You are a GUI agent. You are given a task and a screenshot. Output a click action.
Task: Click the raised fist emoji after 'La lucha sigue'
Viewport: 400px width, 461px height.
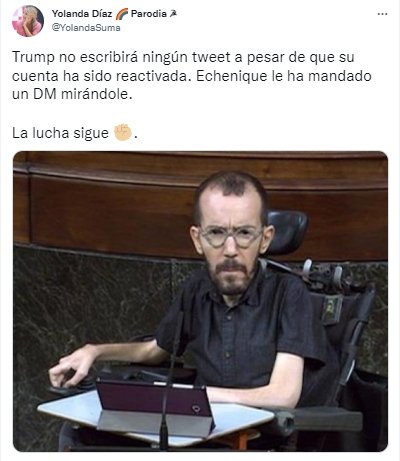[x=123, y=132]
